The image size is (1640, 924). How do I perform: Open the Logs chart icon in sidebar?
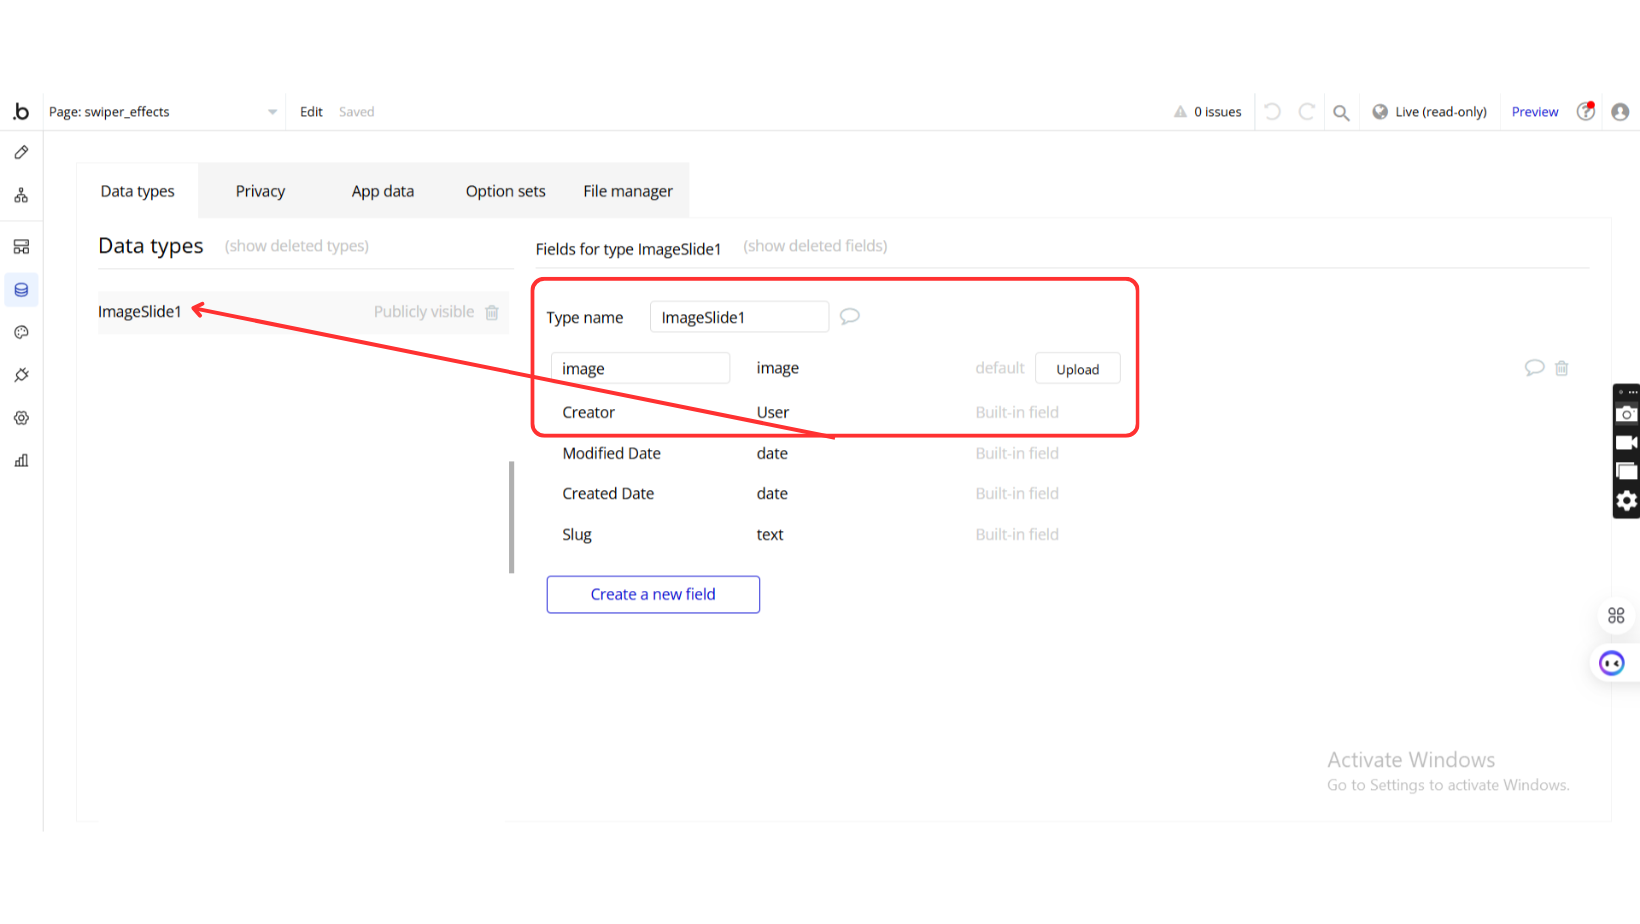[21, 461]
